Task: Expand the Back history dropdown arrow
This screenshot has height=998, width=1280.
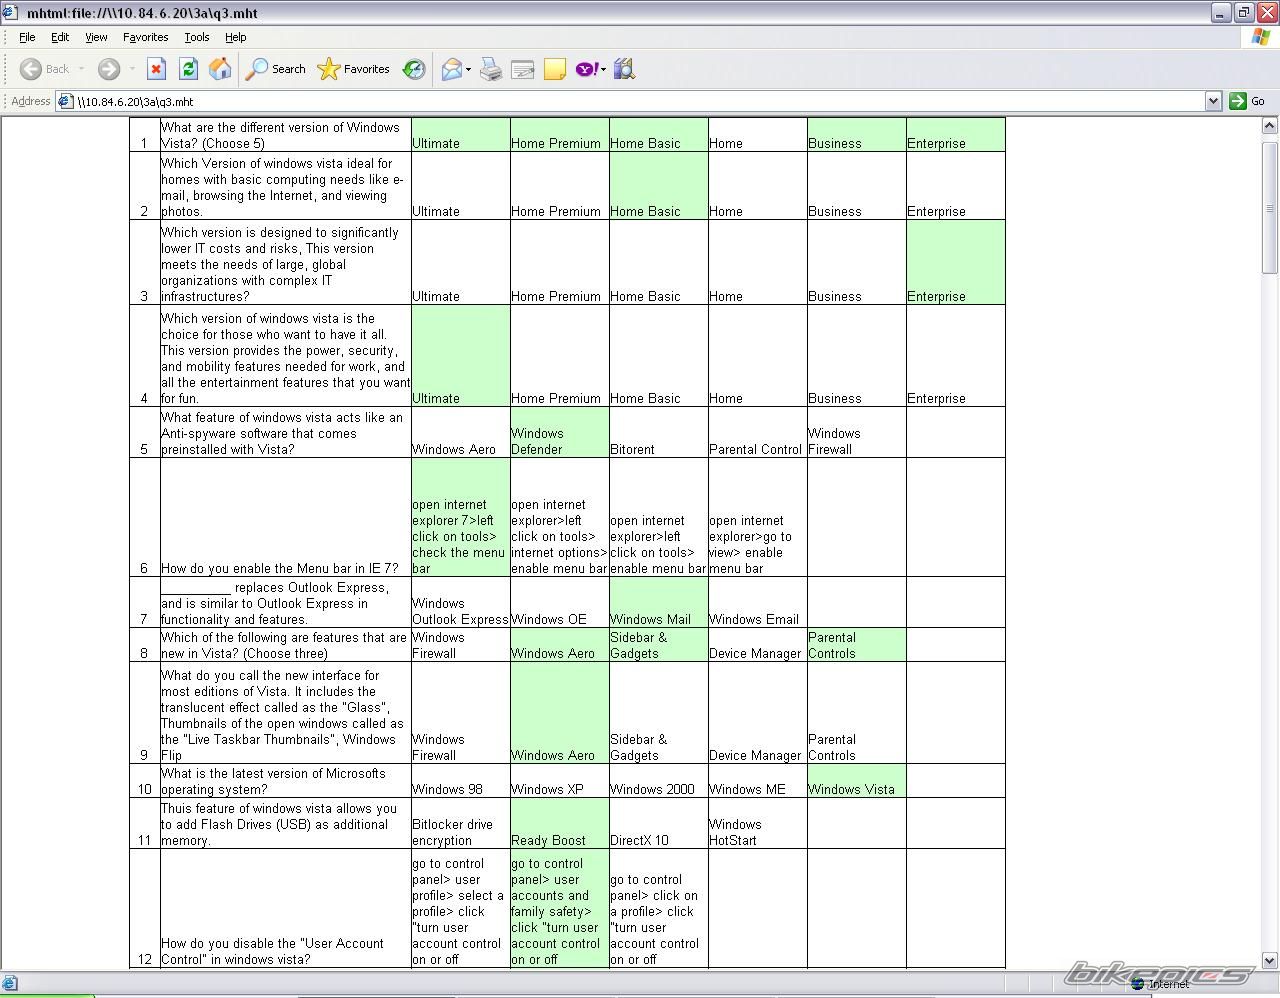Action: tap(82, 69)
